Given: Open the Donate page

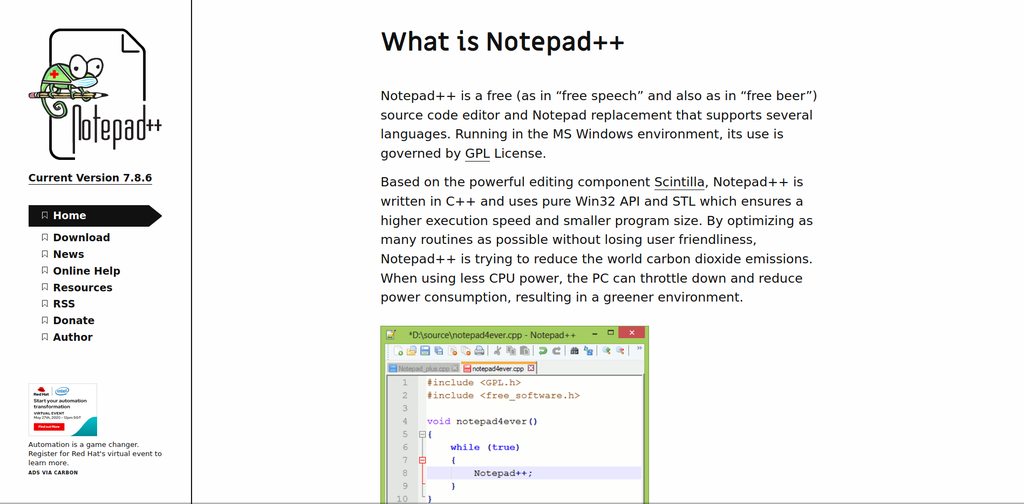Looking at the screenshot, I should coord(74,321).
